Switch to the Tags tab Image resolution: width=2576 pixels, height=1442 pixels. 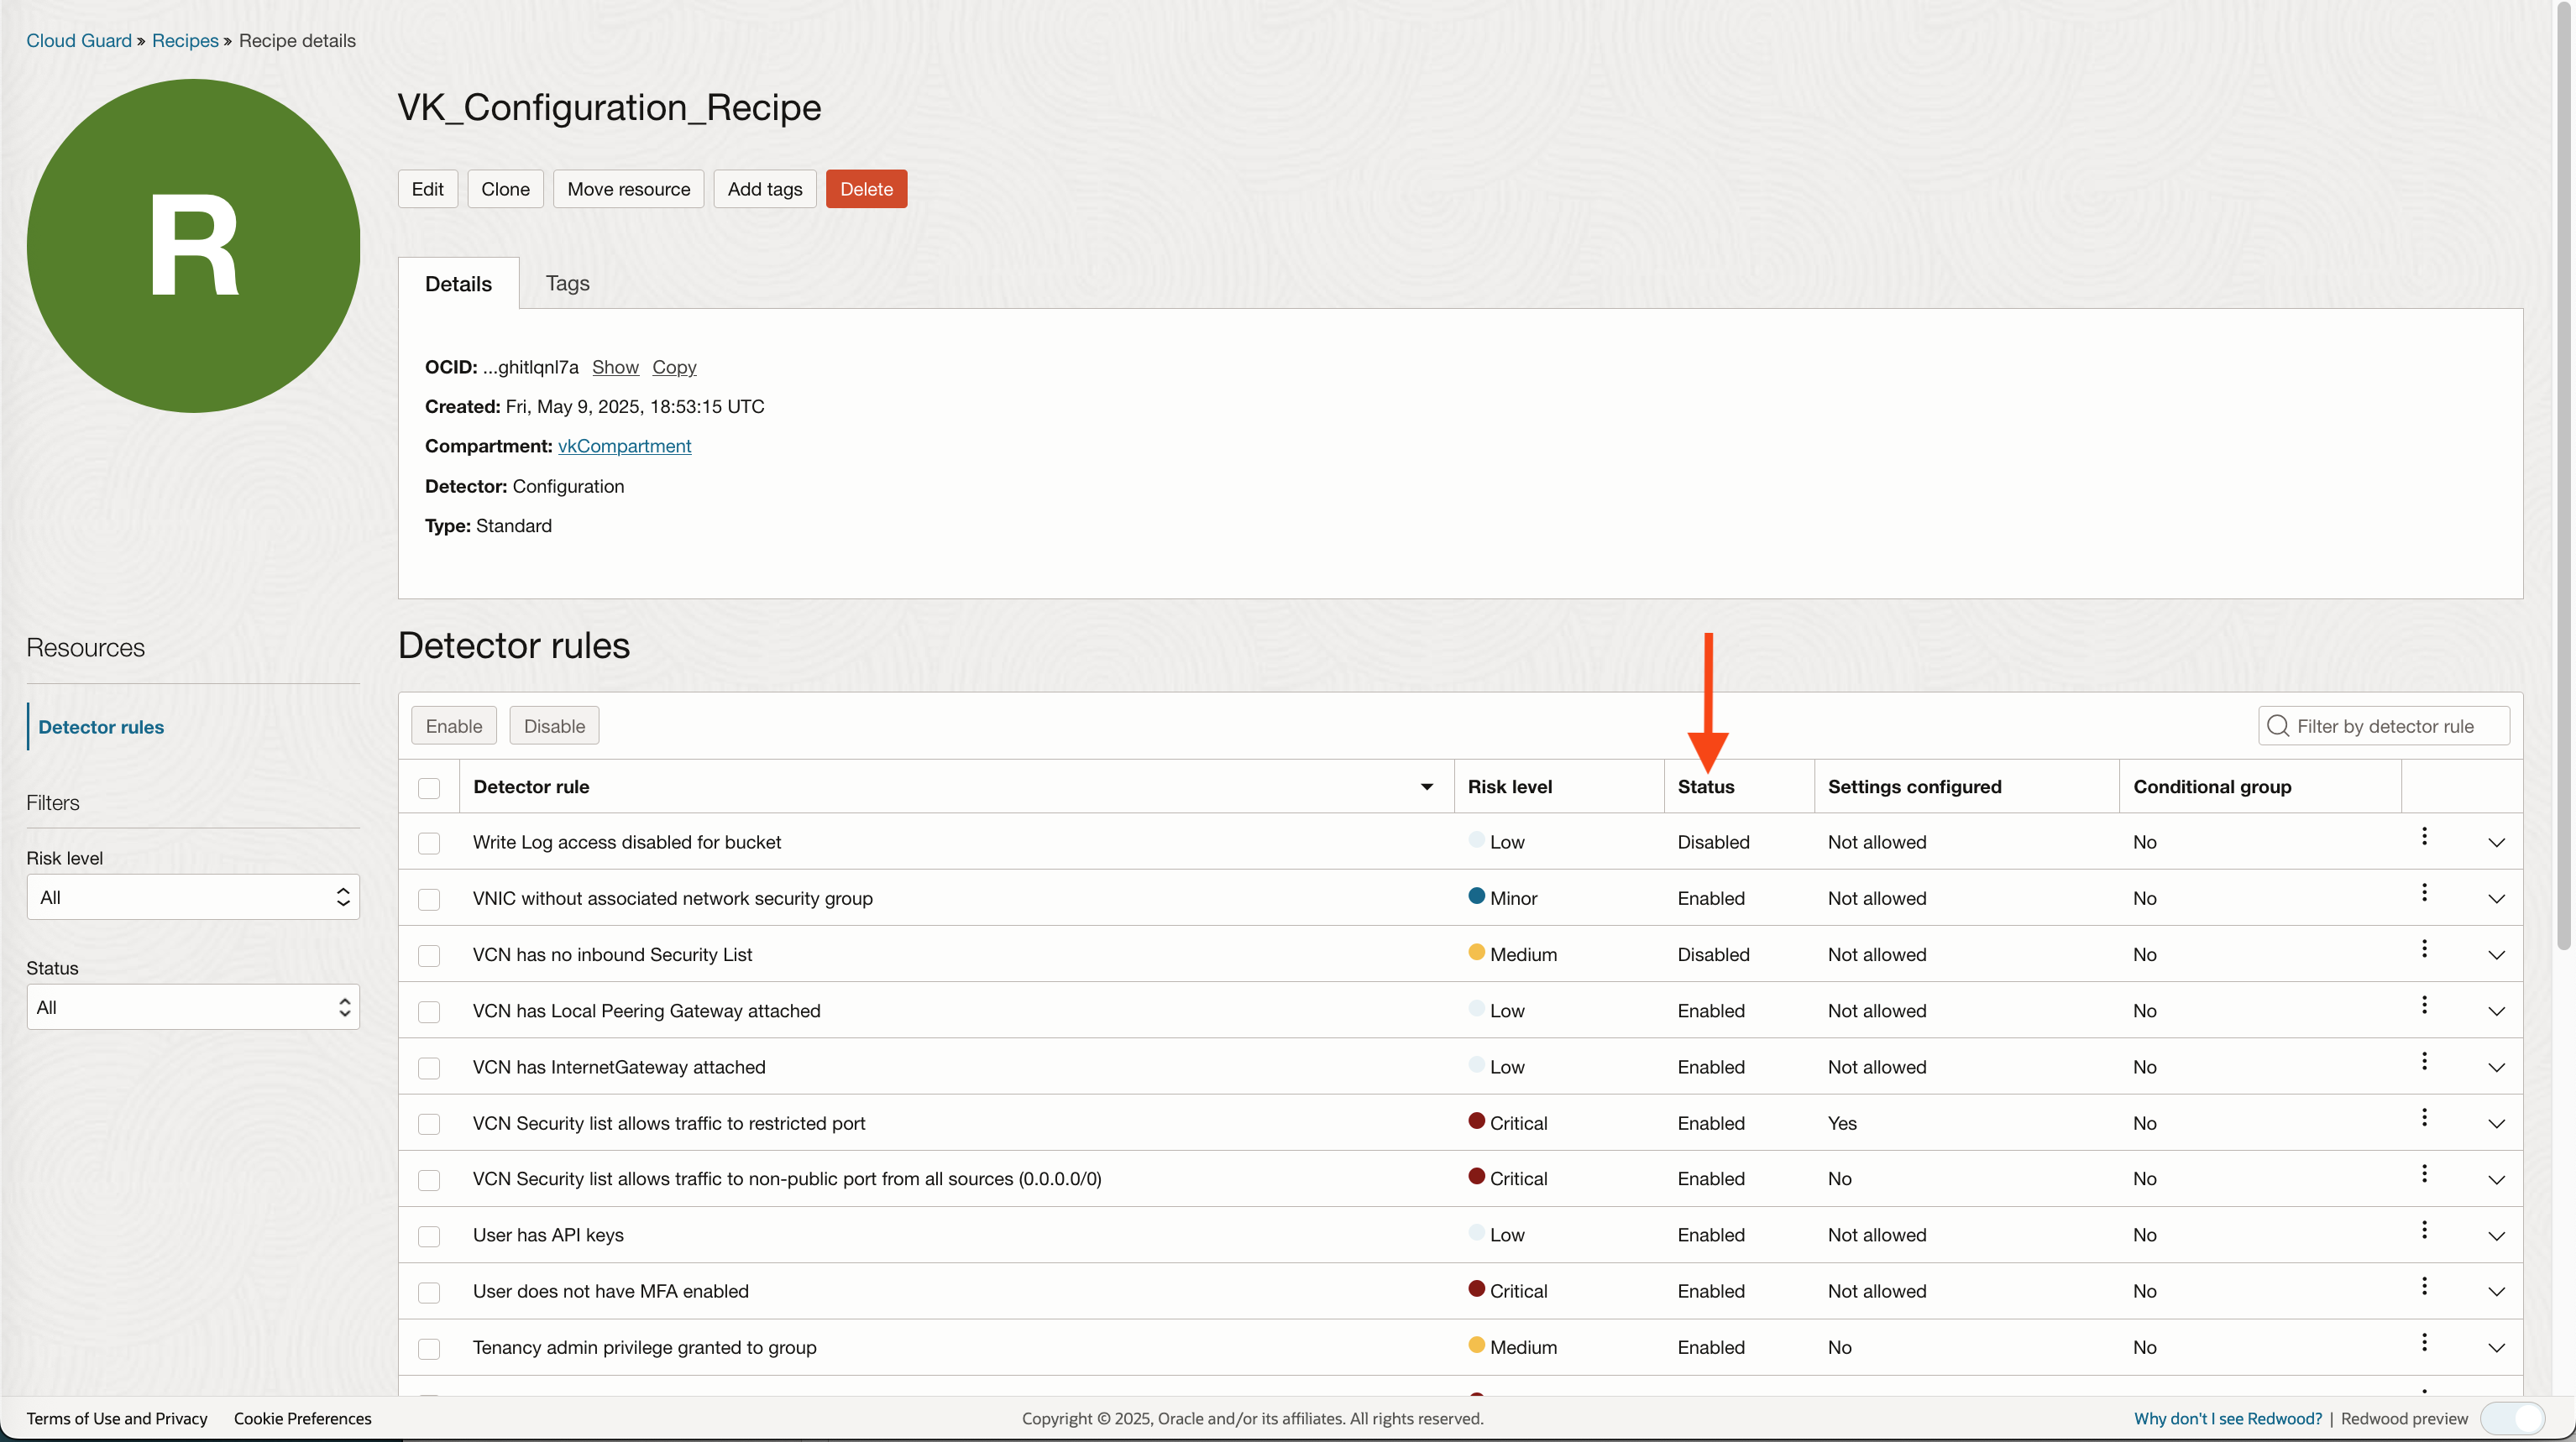tap(567, 283)
